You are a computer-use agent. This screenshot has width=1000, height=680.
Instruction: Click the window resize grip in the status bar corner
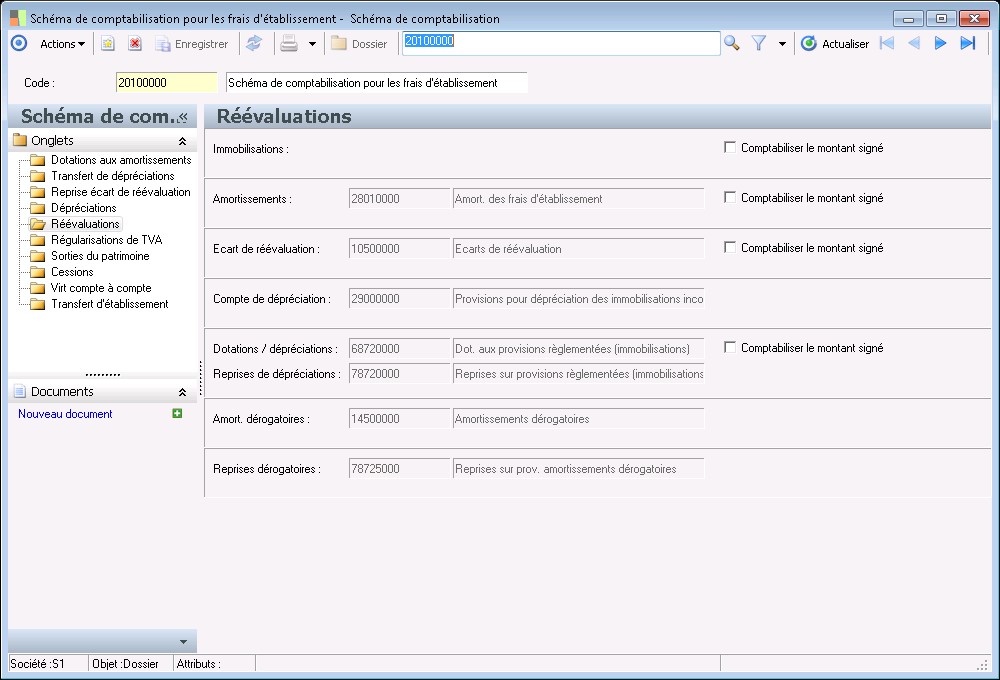[x=982, y=665]
